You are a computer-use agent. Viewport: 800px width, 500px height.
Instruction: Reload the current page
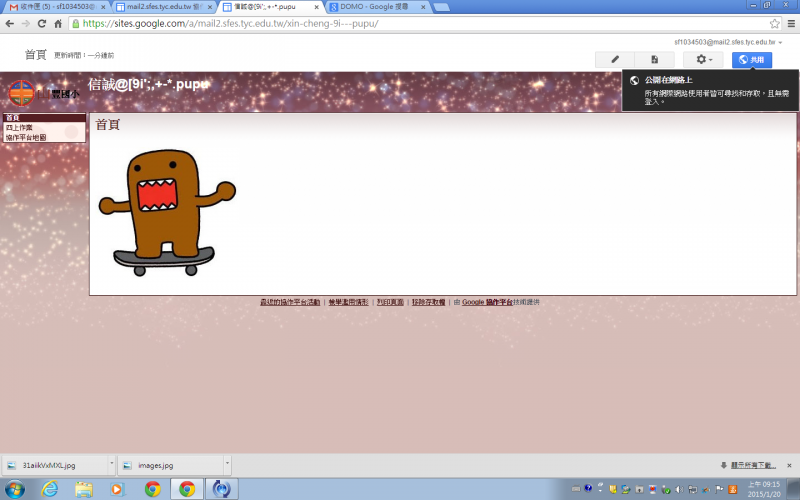tap(42, 23)
